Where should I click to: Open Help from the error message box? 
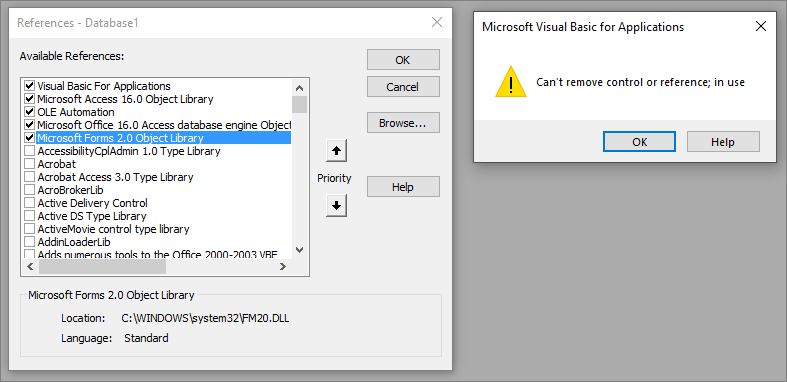pos(723,142)
